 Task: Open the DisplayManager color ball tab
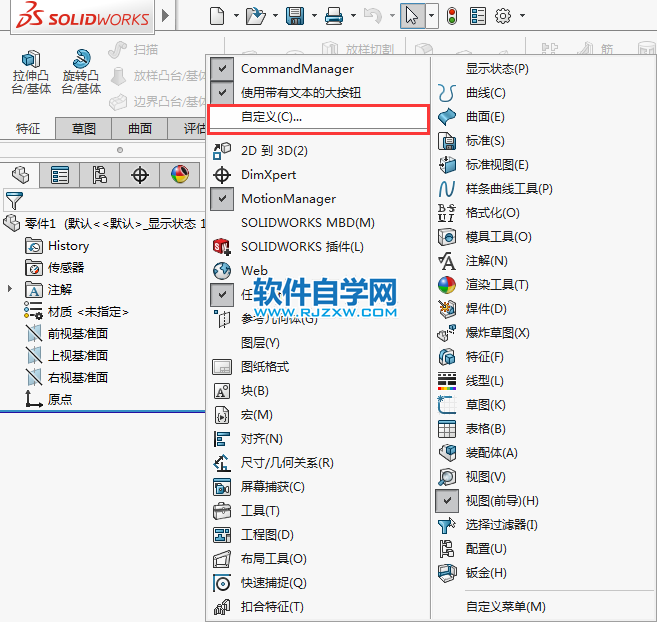[180, 175]
